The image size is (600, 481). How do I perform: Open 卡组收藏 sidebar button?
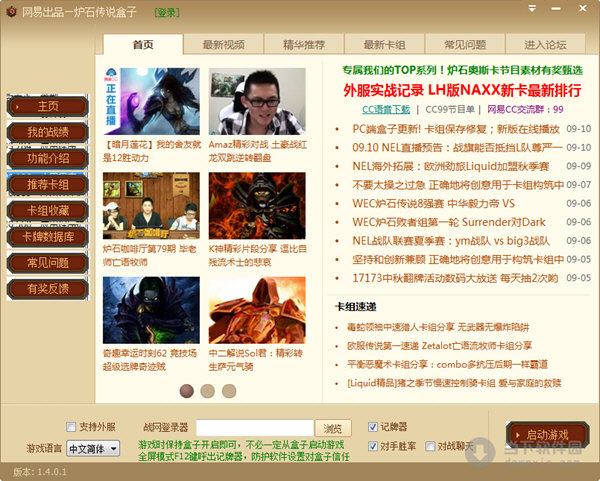coord(48,210)
